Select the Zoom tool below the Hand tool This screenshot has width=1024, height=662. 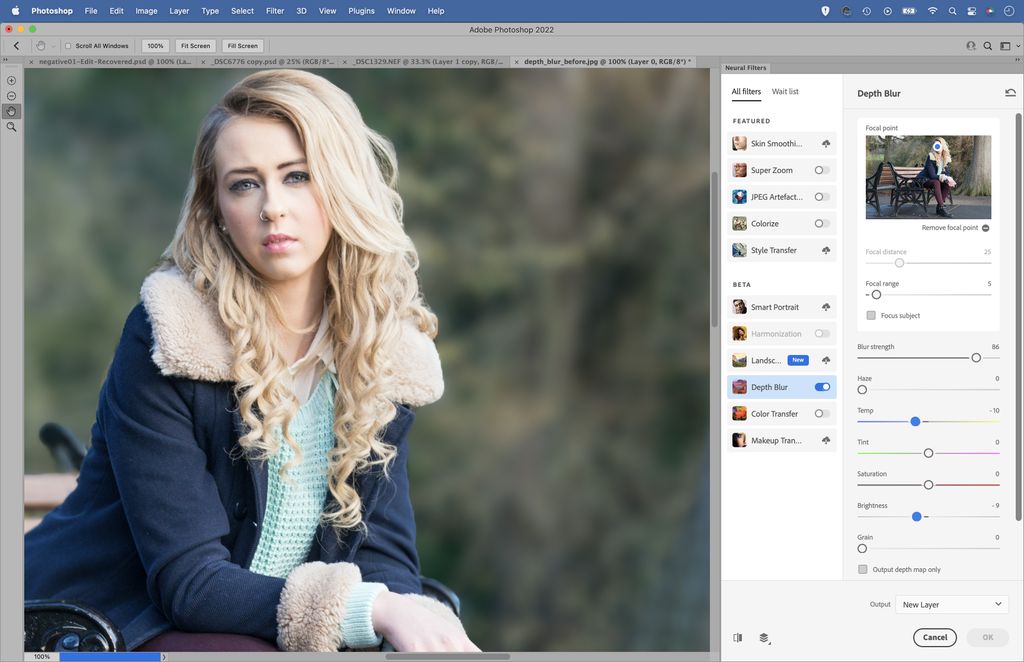click(11, 127)
